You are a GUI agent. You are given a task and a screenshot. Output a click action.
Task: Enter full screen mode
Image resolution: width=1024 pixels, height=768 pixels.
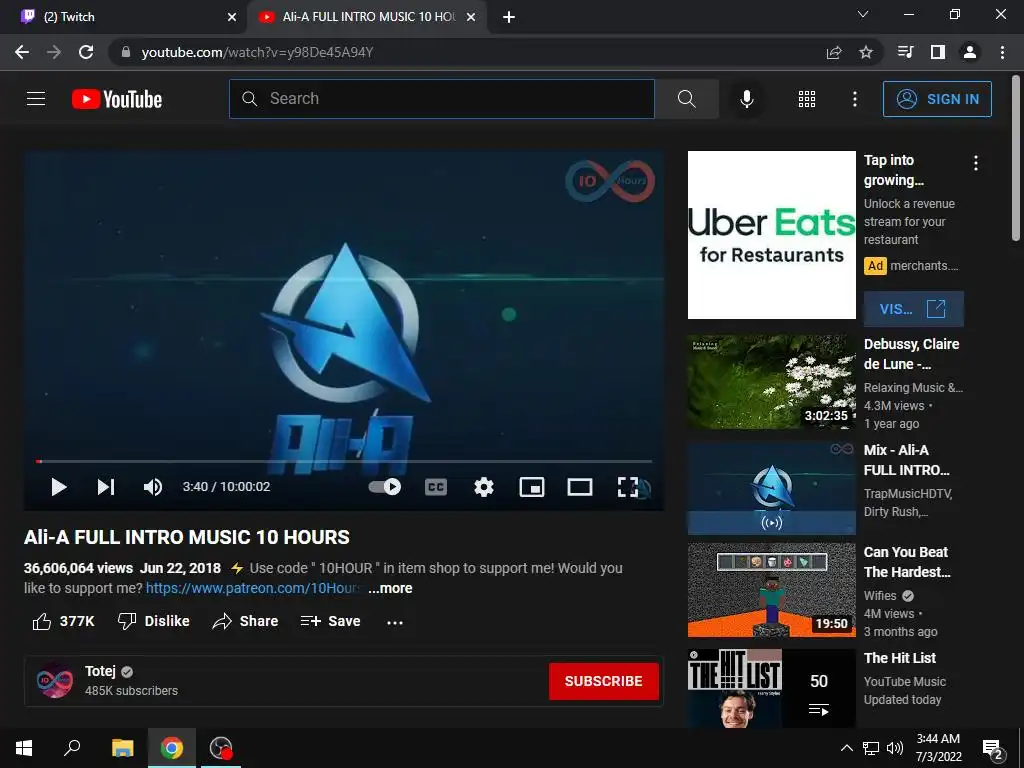[x=628, y=487]
